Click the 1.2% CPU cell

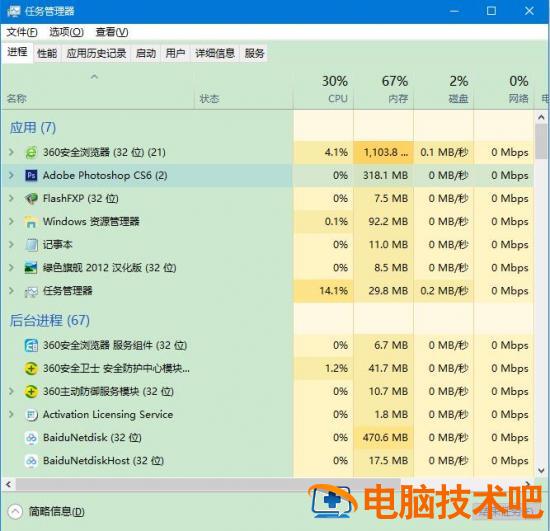click(x=323, y=369)
